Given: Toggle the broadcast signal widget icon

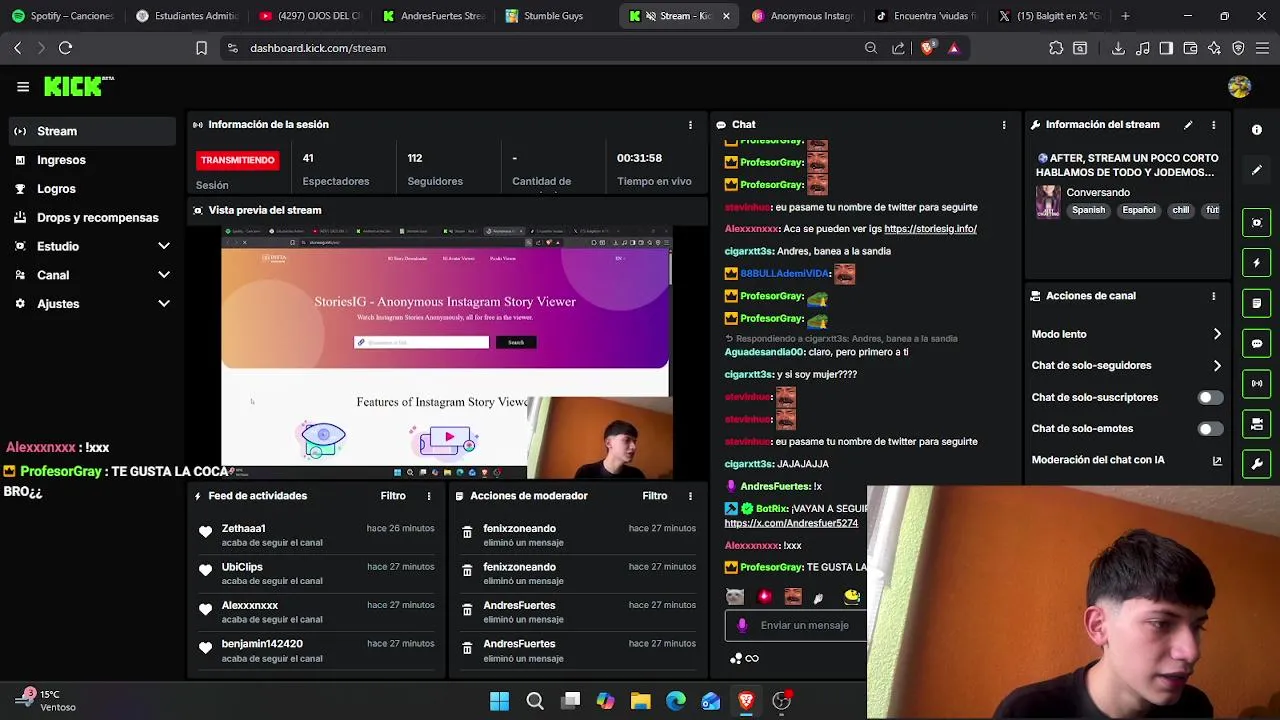Looking at the screenshot, I should point(1257,384).
